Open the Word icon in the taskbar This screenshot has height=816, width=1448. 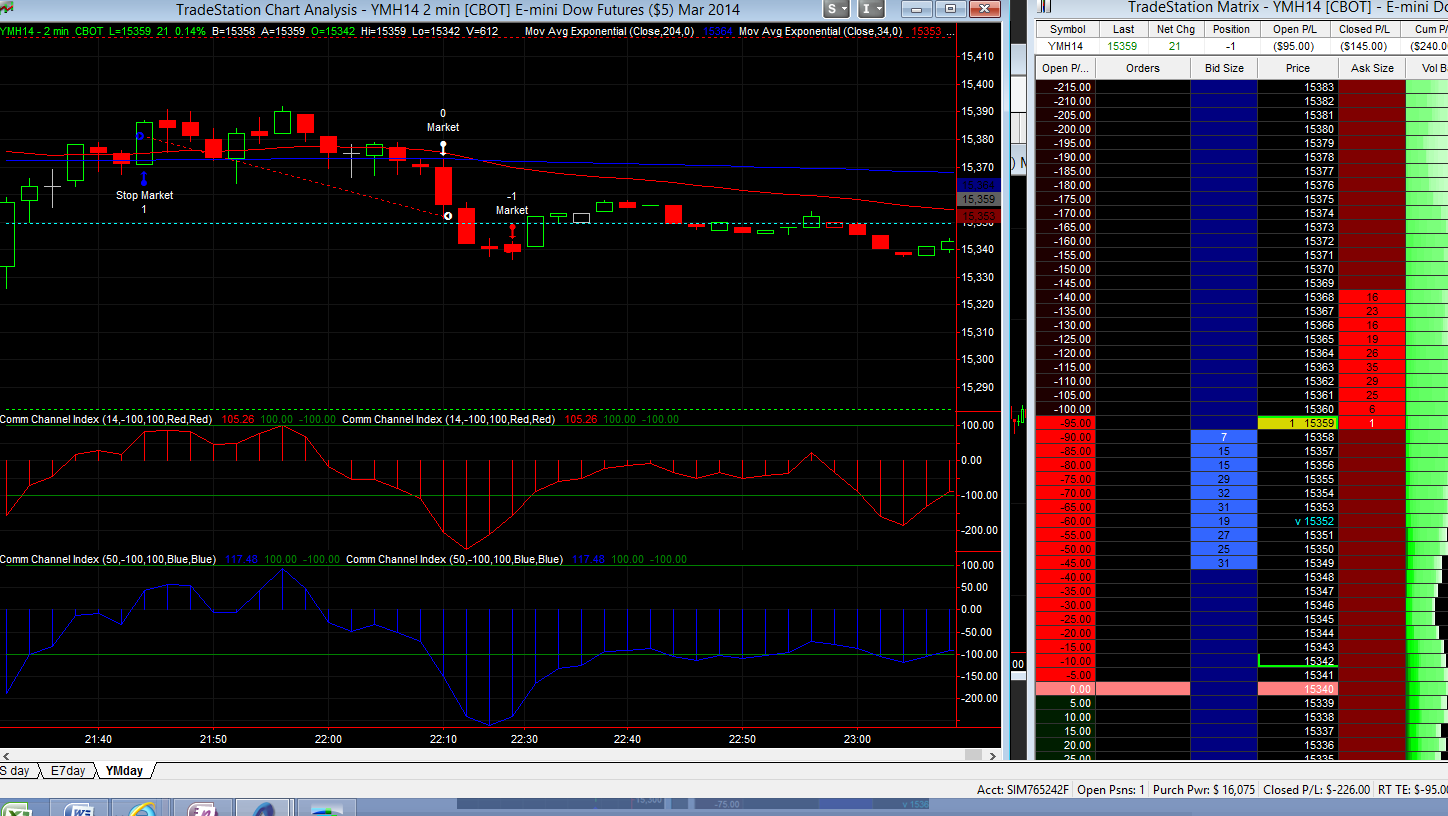pyautogui.click(x=82, y=808)
